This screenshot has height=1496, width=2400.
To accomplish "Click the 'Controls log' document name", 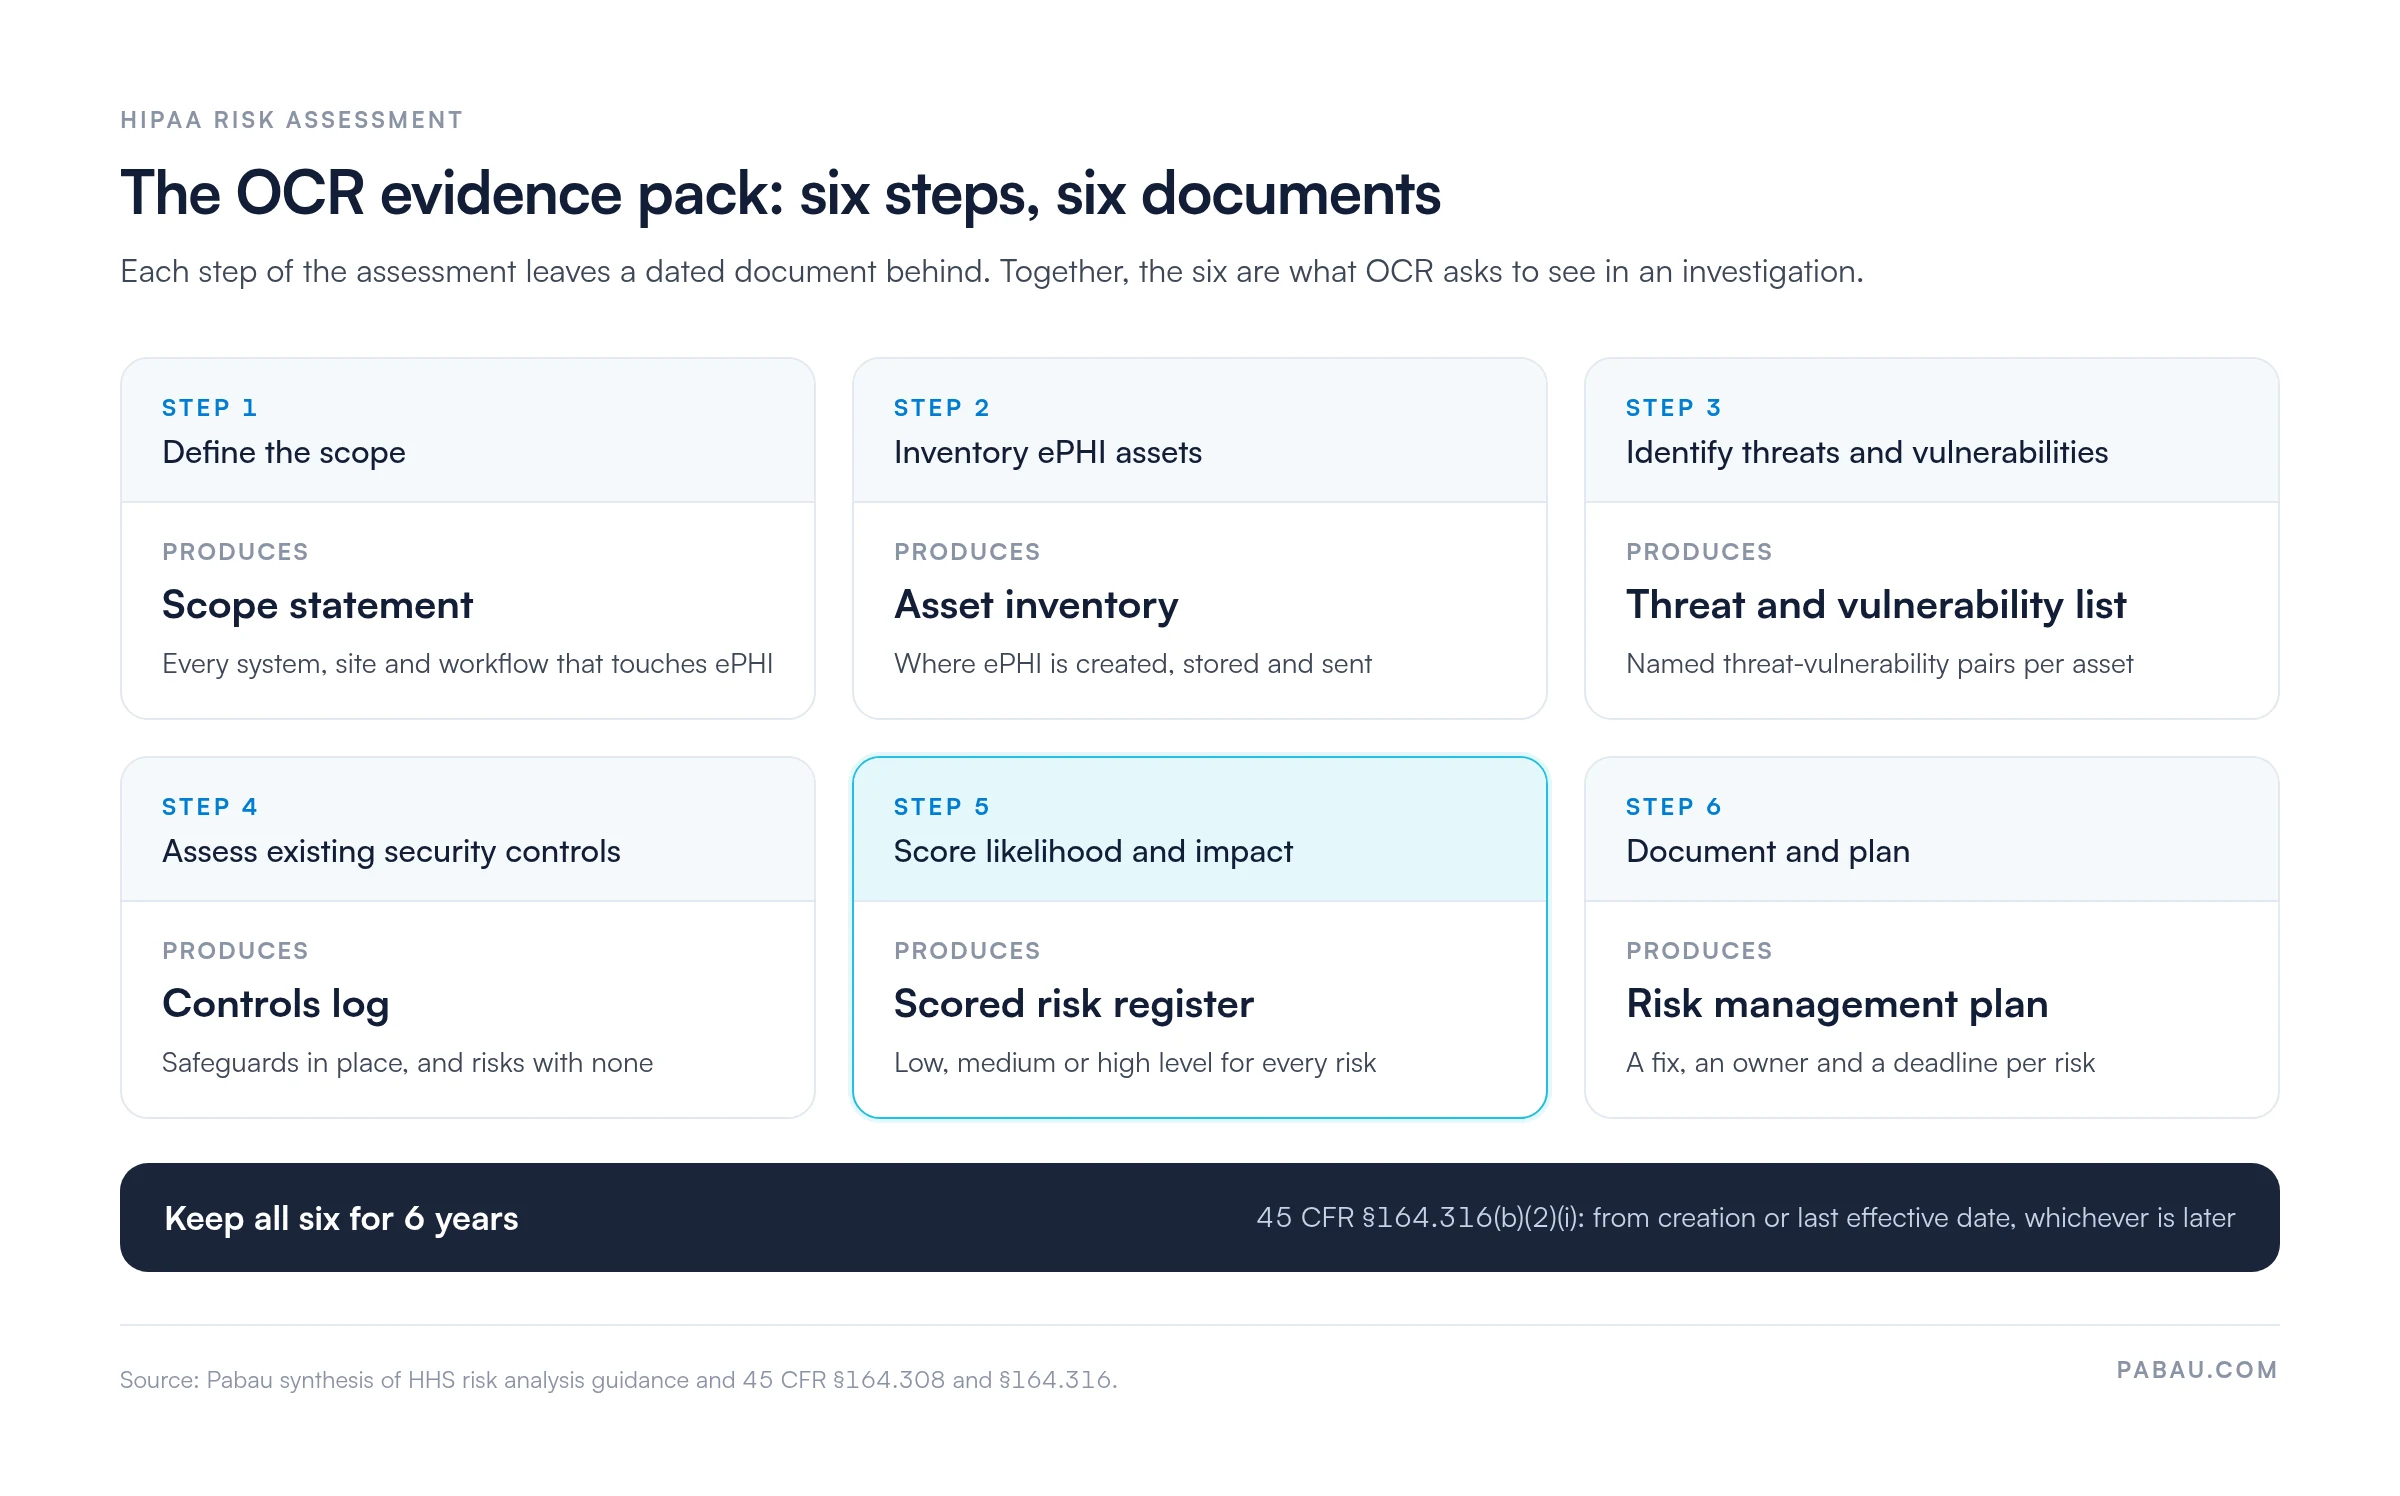I will tap(276, 1004).
